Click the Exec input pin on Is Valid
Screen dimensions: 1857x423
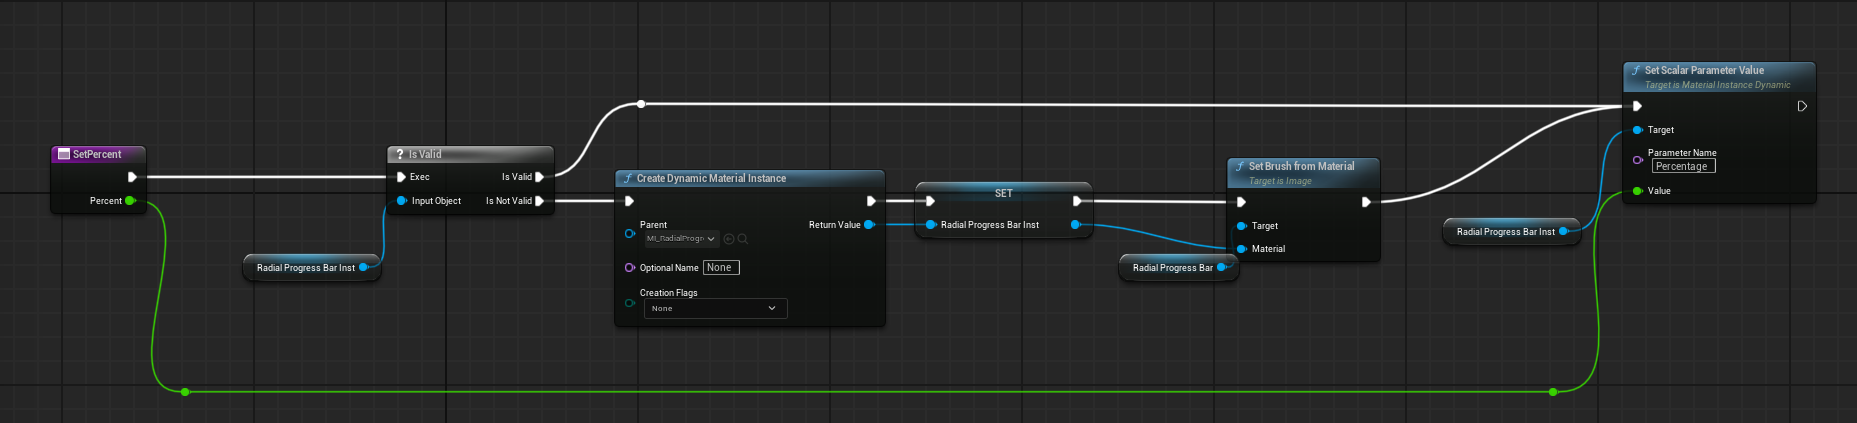tap(401, 177)
